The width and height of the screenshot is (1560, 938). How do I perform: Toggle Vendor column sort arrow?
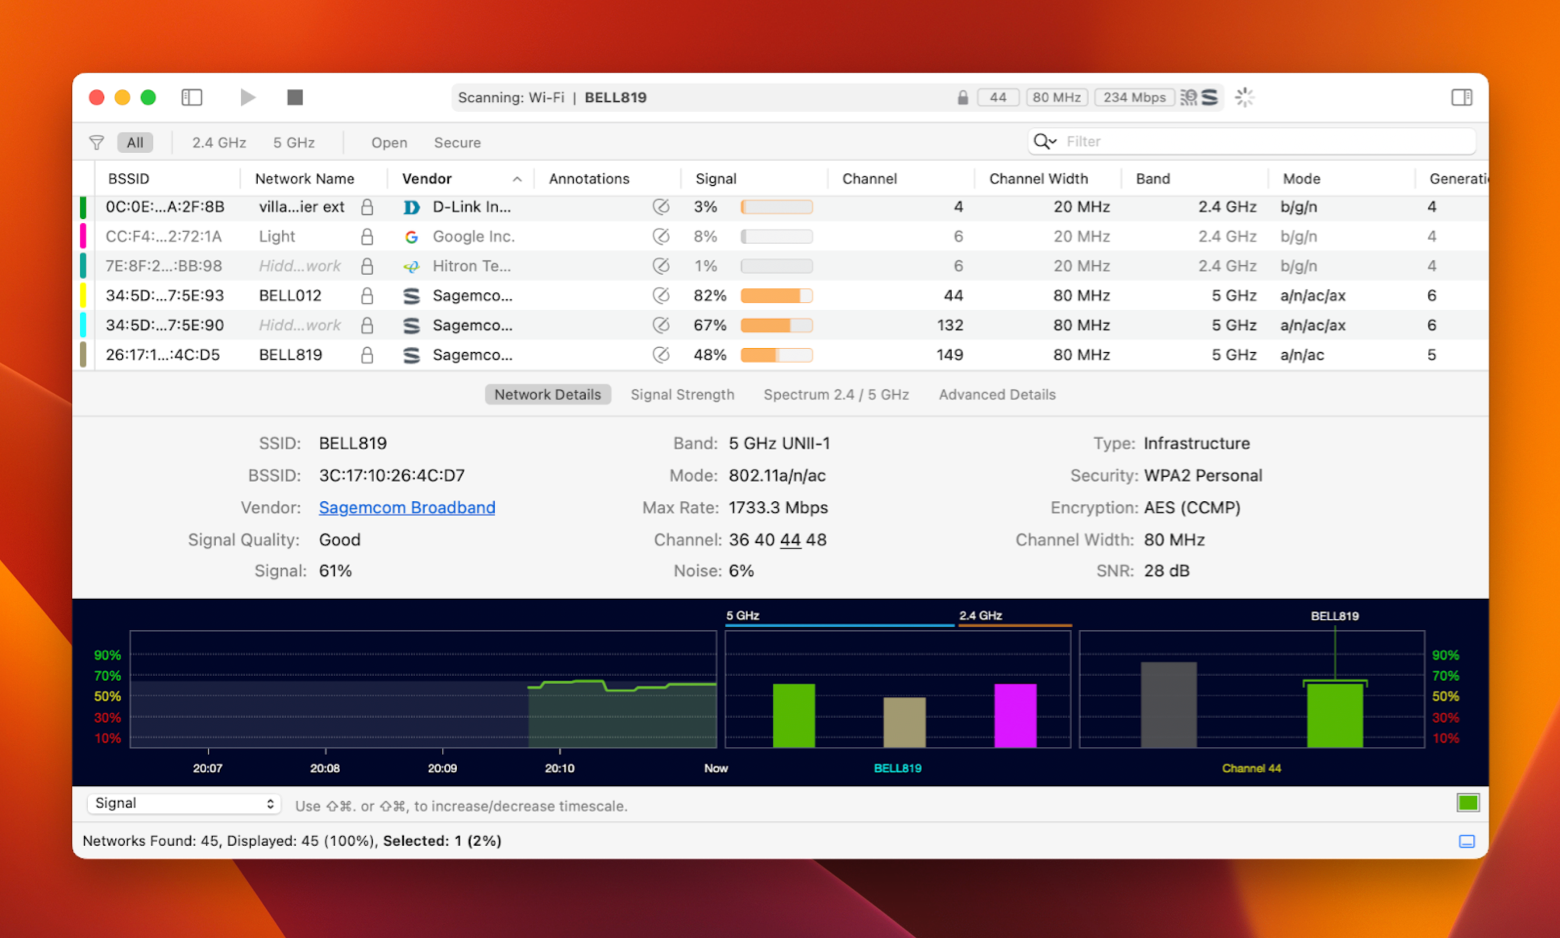[517, 179]
